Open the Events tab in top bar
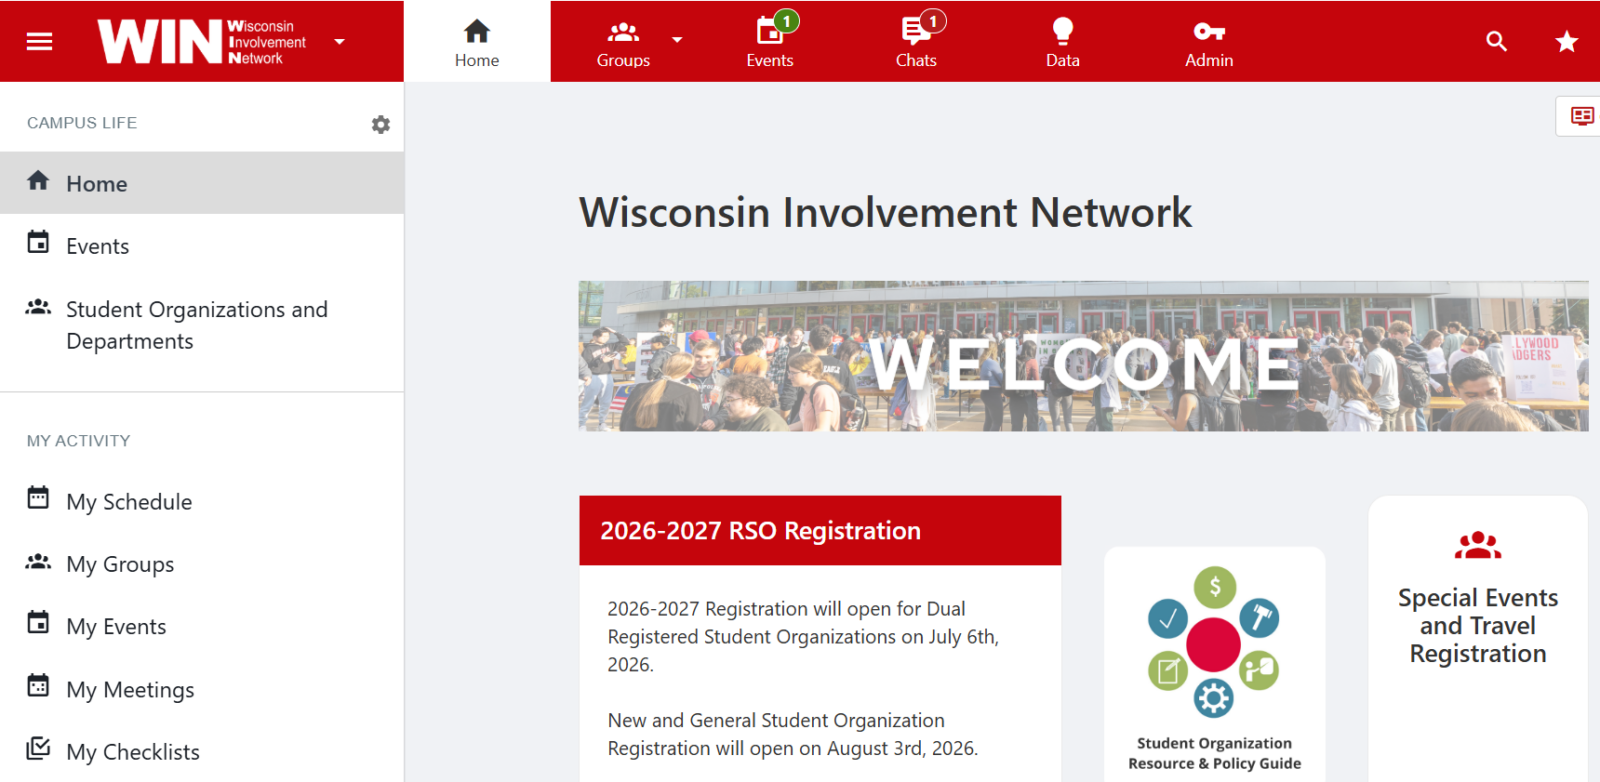This screenshot has height=782, width=1600. pyautogui.click(x=770, y=42)
